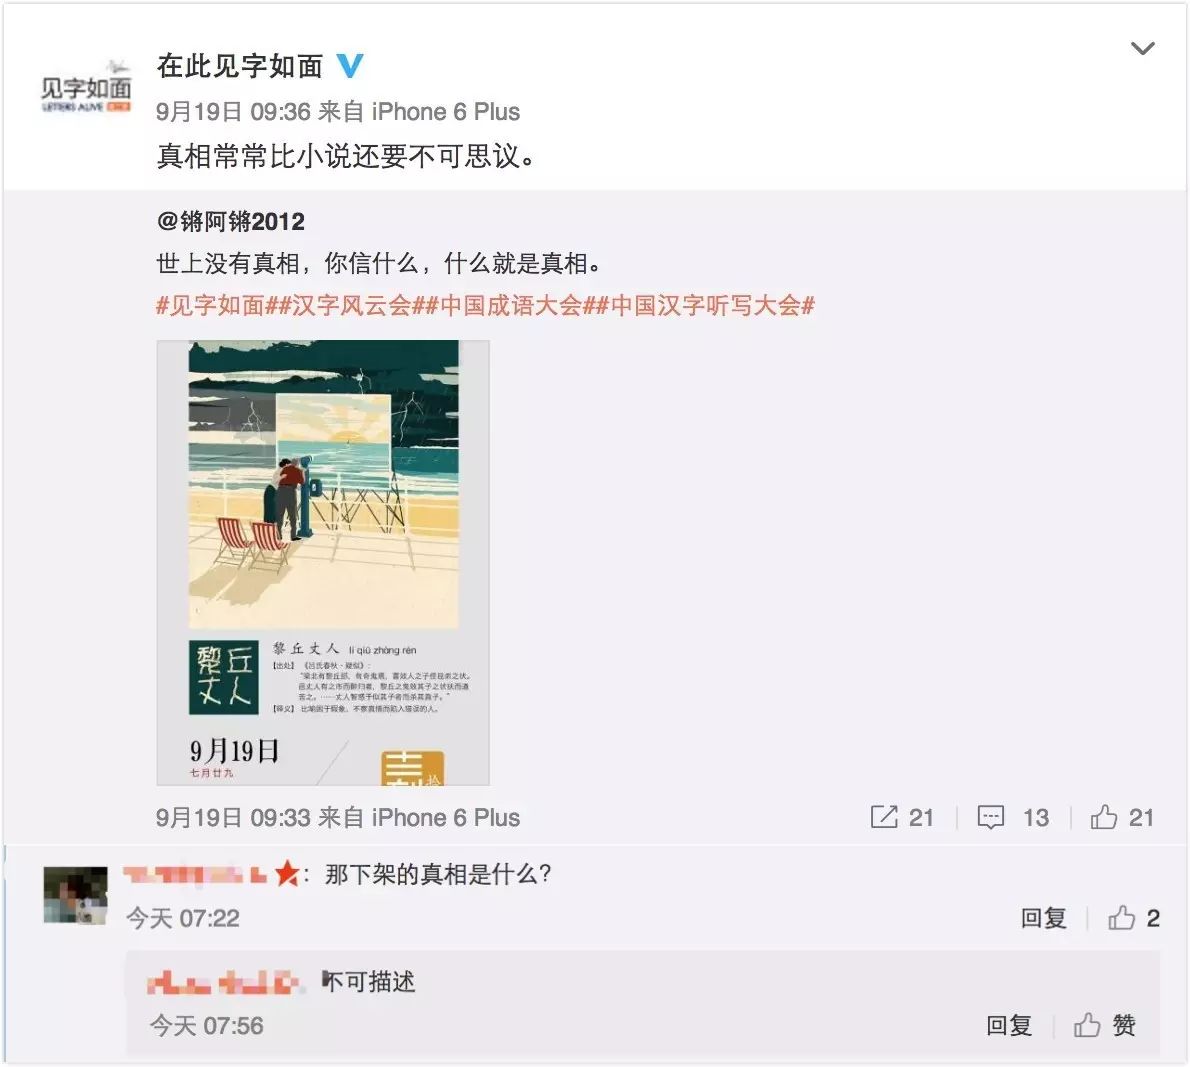This screenshot has height=1067, width=1190.
Task: Enlarge the 黎丘丈人 calendar image
Action: (x=323, y=562)
